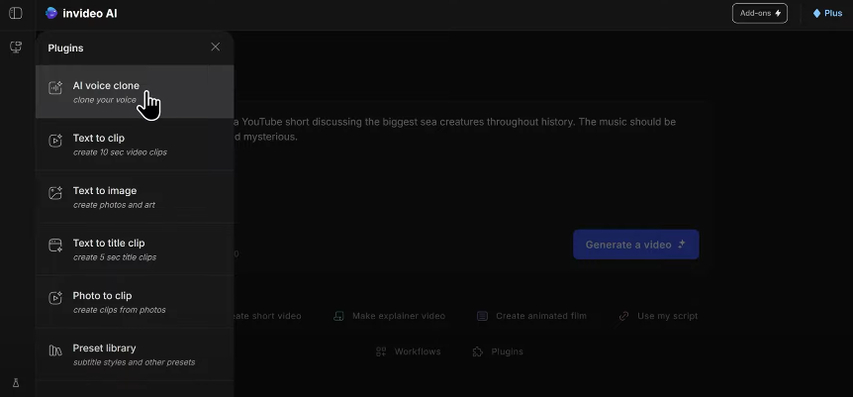Screen dimensions: 853x397
Task: Open the Text to image plugin
Action: click(x=135, y=196)
